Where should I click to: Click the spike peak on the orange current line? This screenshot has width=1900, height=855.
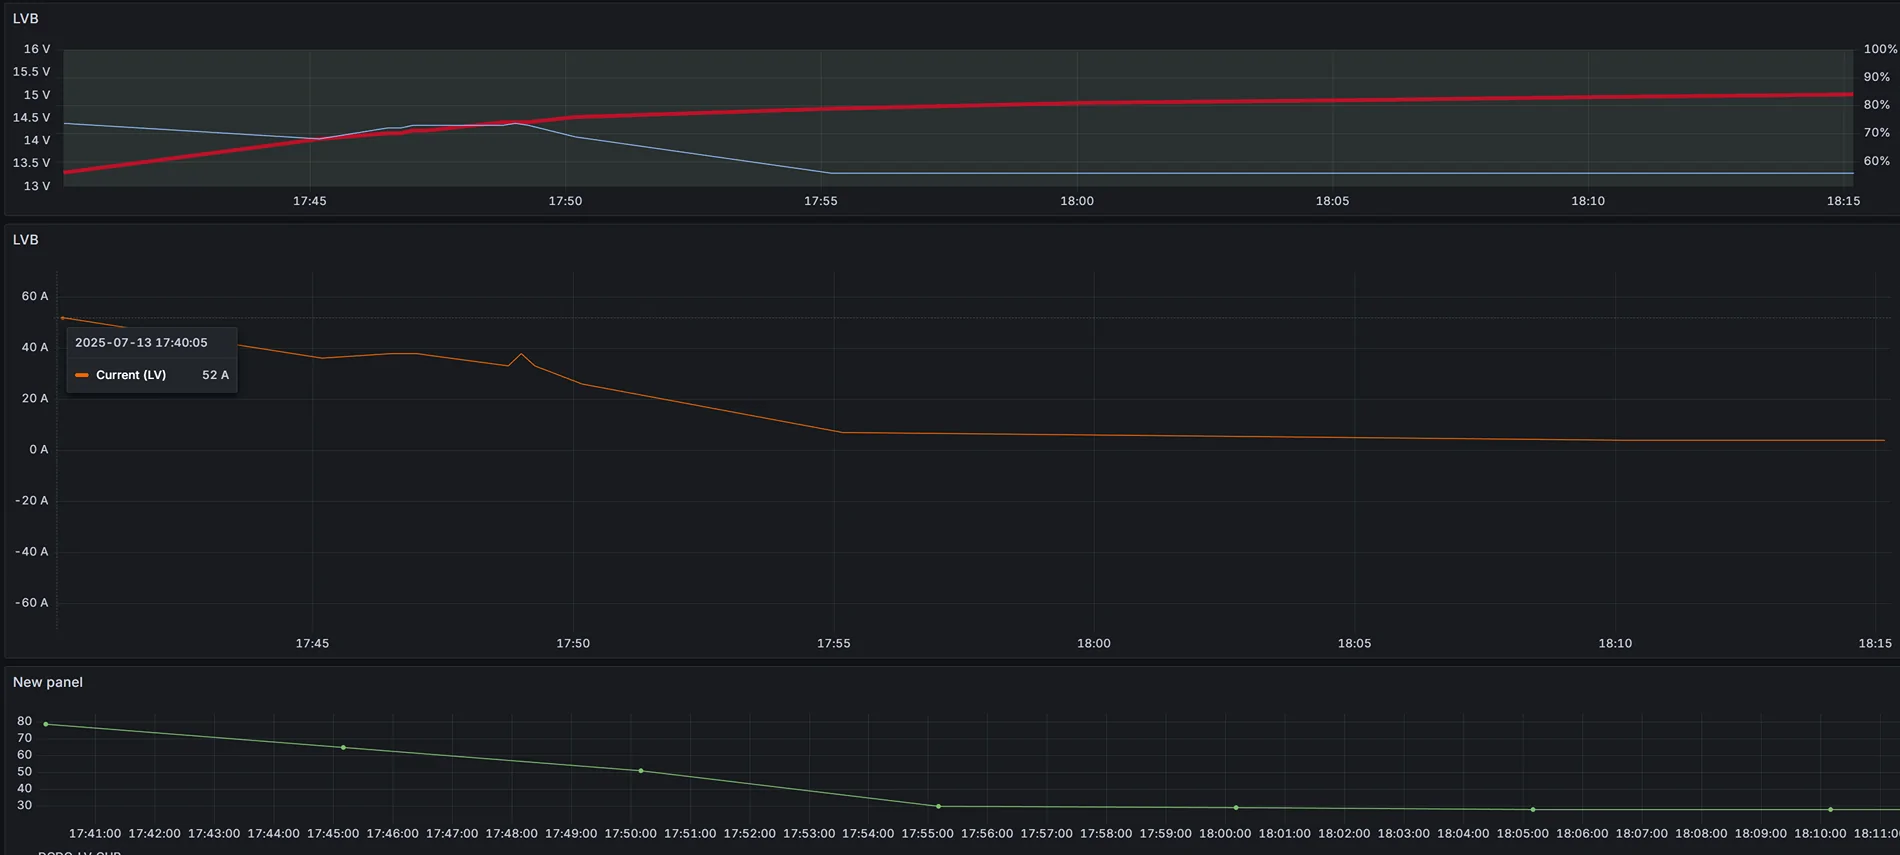pos(520,354)
